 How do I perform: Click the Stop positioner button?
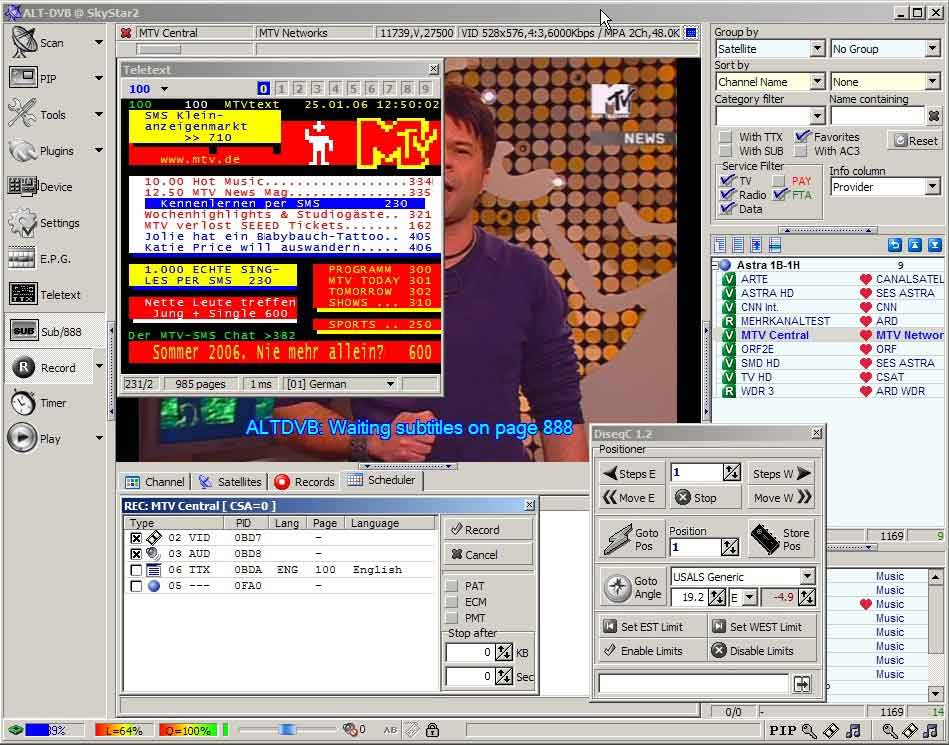[704, 497]
